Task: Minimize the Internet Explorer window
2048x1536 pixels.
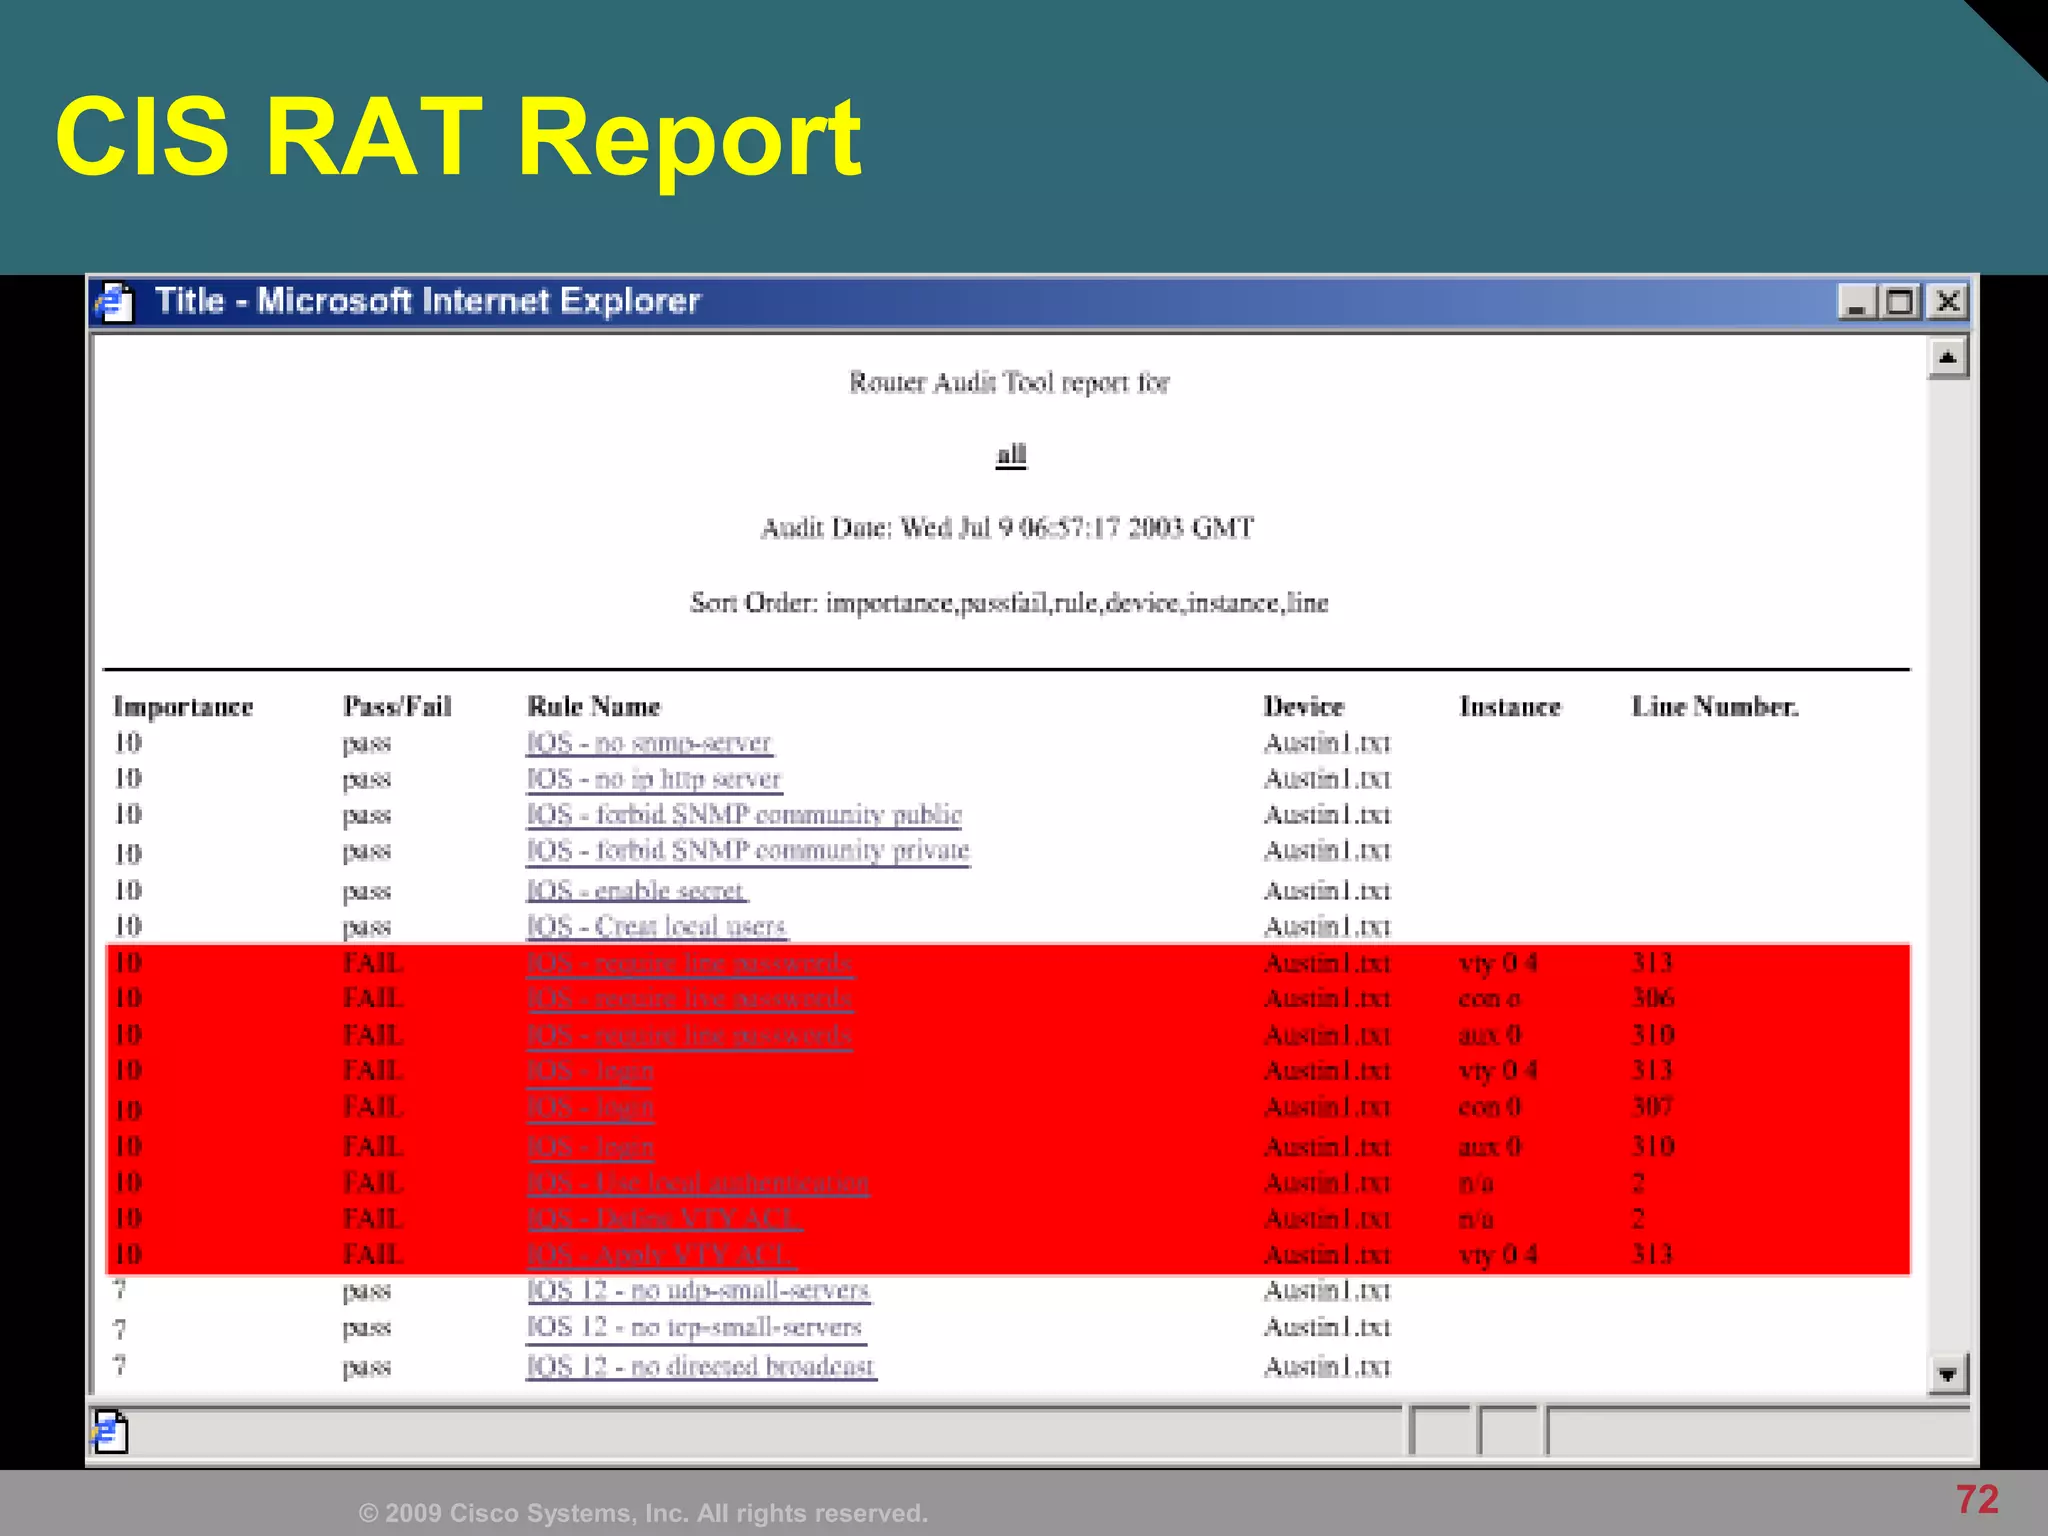Action: coord(1856,301)
